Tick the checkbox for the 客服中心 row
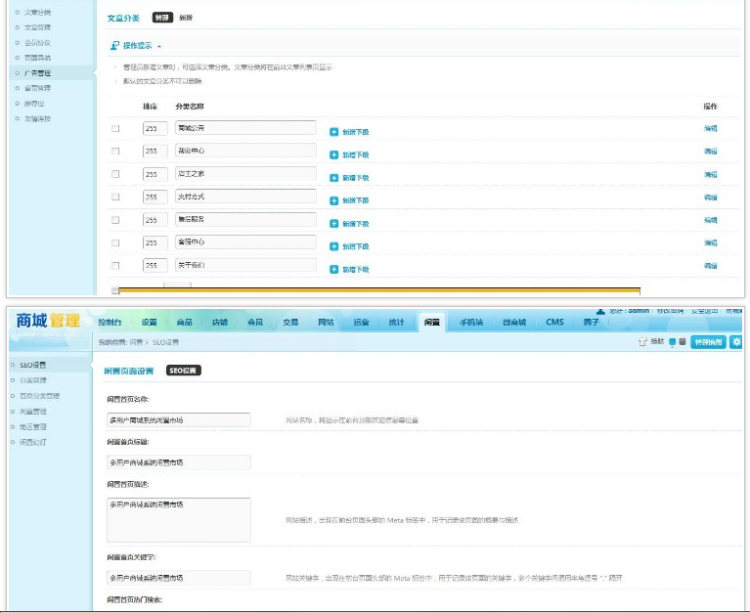The image size is (750, 613). coord(115,243)
